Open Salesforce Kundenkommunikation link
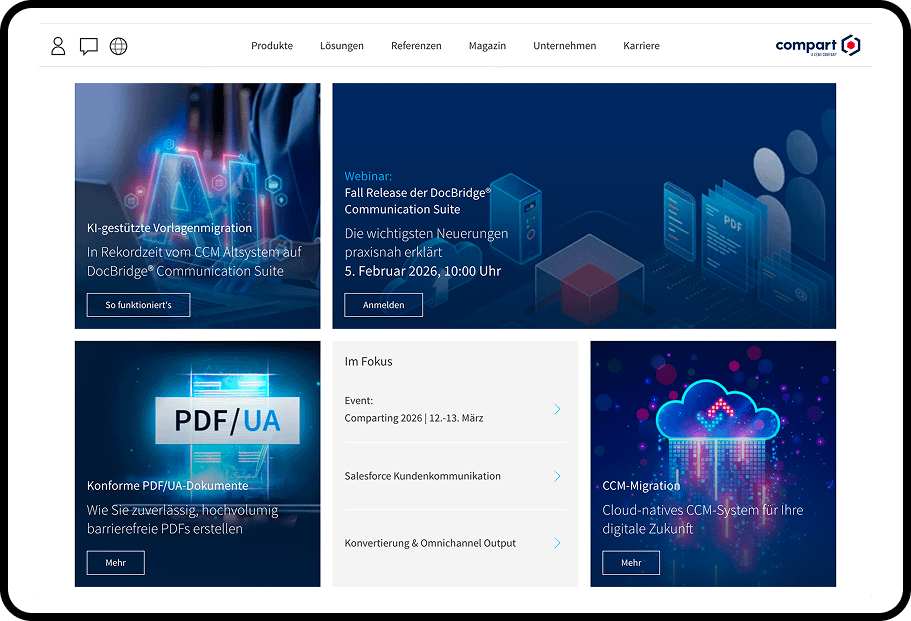The width and height of the screenshot is (911, 621). pos(422,476)
